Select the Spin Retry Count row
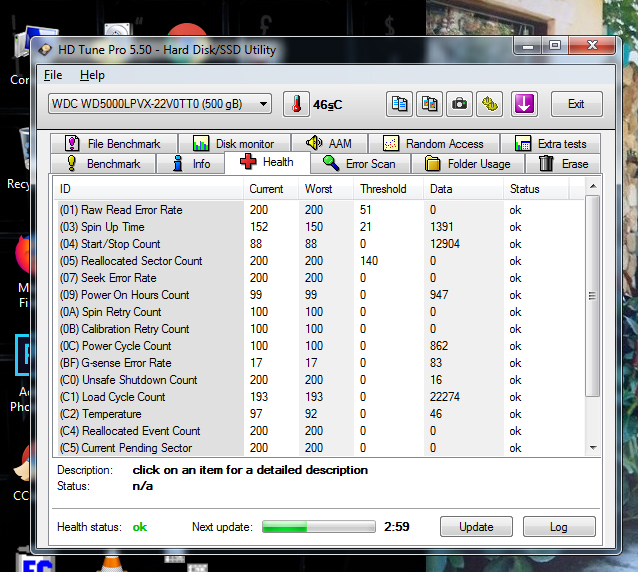 tap(319, 312)
